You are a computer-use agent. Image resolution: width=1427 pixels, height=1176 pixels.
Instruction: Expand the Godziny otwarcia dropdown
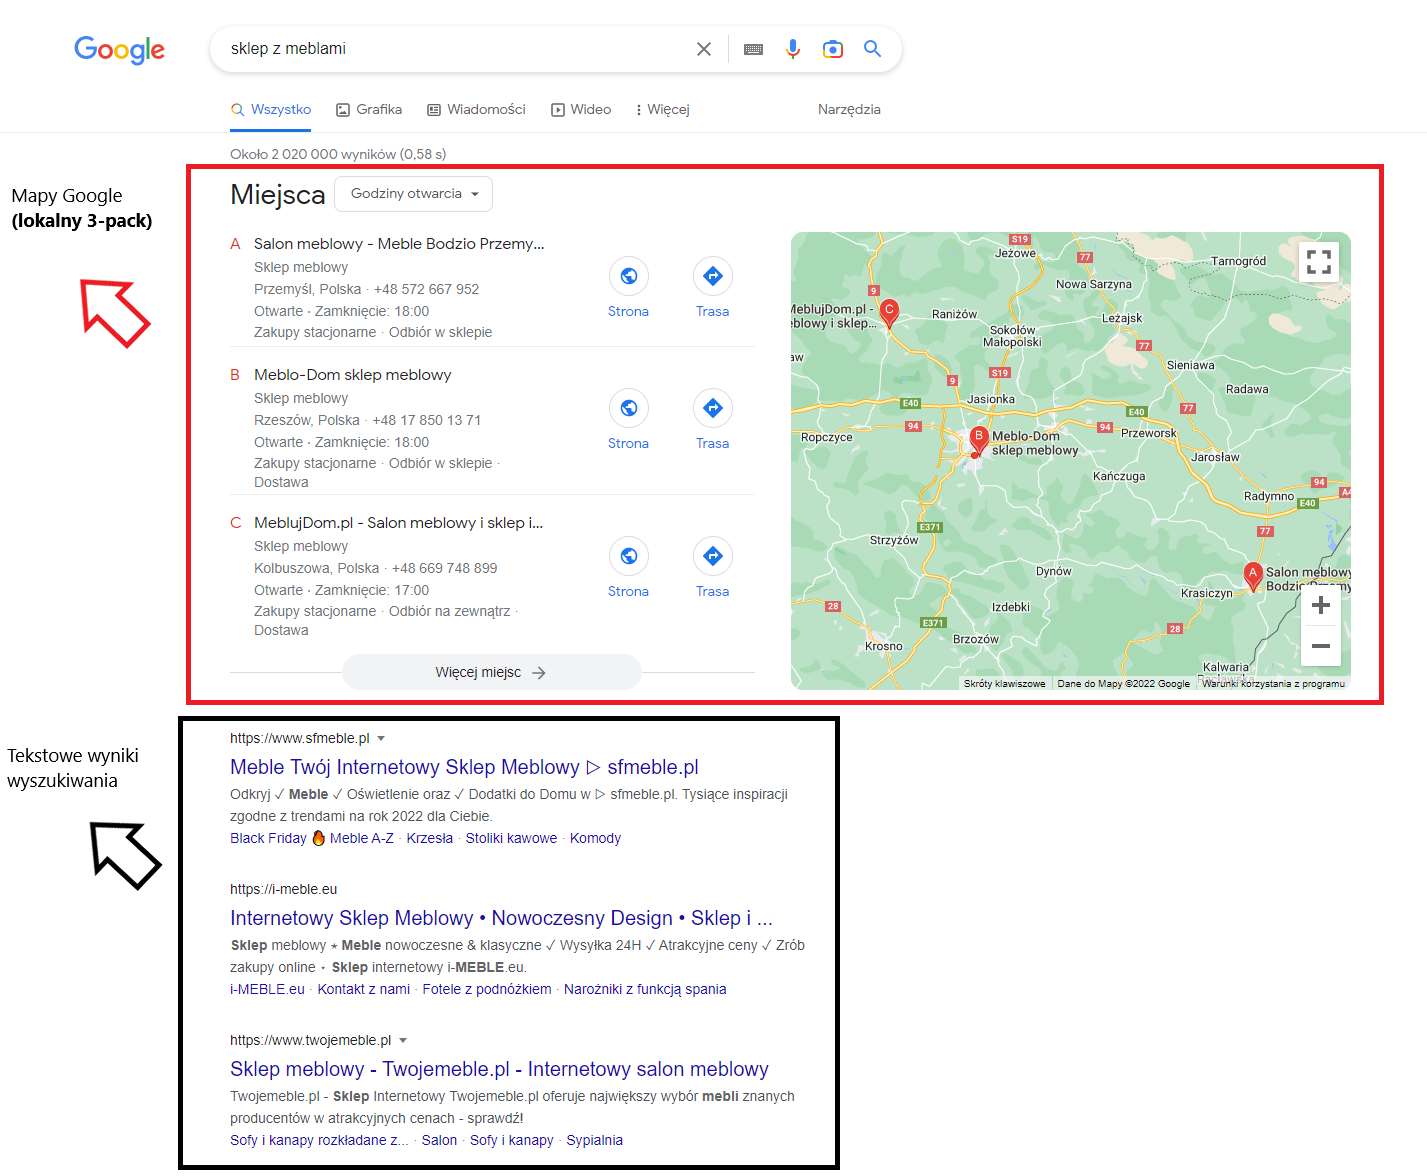coord(414,194)
